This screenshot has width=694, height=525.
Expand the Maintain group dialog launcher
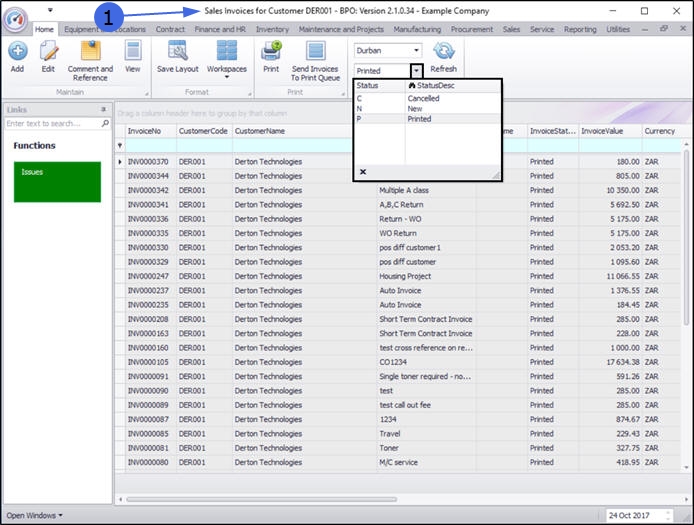[147, 94]
